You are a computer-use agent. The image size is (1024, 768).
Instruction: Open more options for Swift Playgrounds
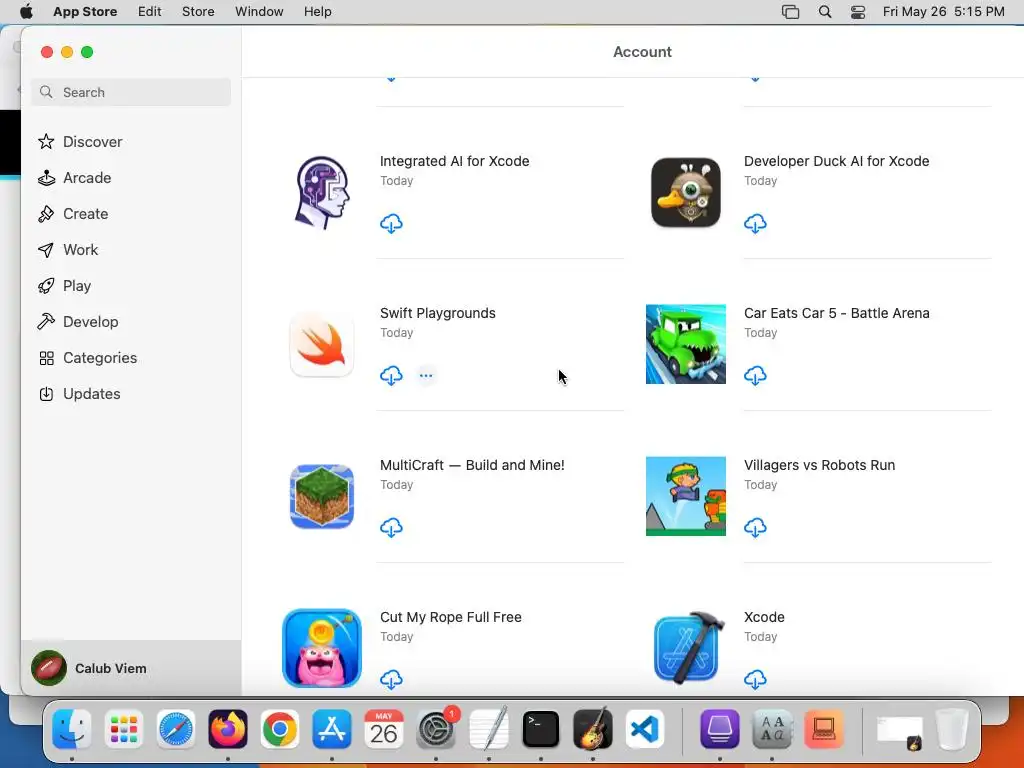coord(426,376)
